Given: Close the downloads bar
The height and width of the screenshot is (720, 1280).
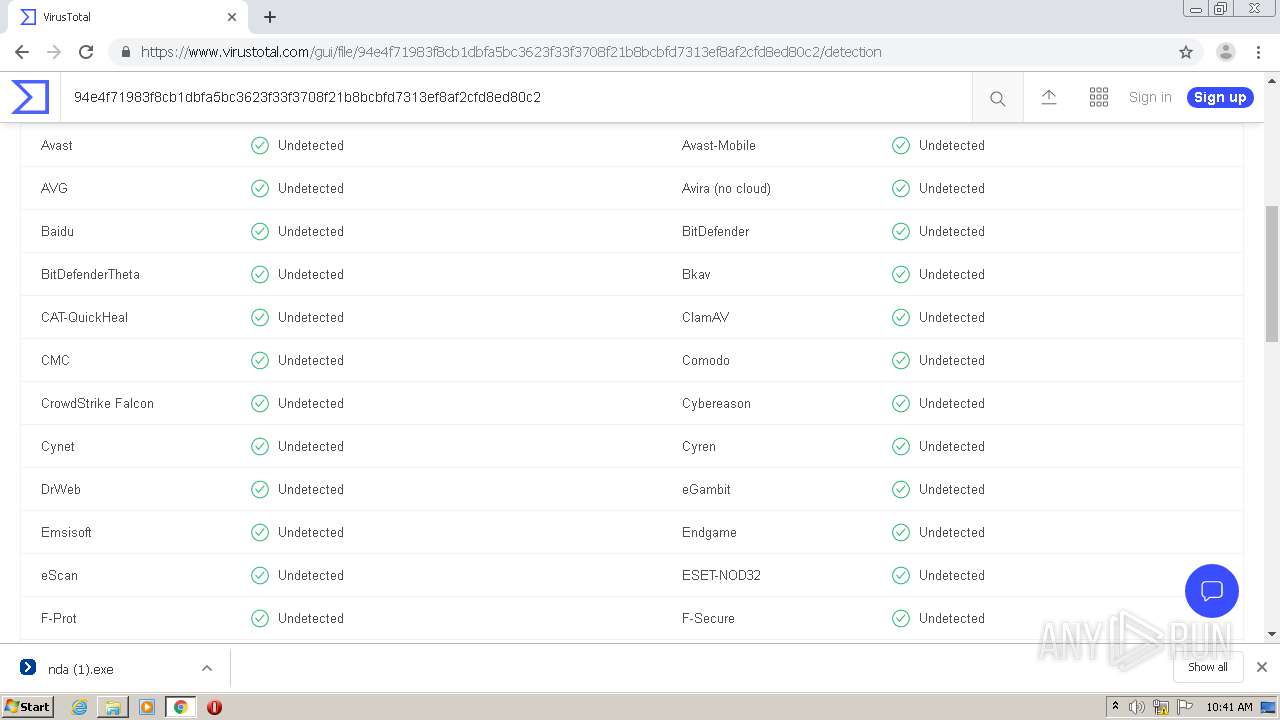Looking at the screenshot, I should [1261, 667].
